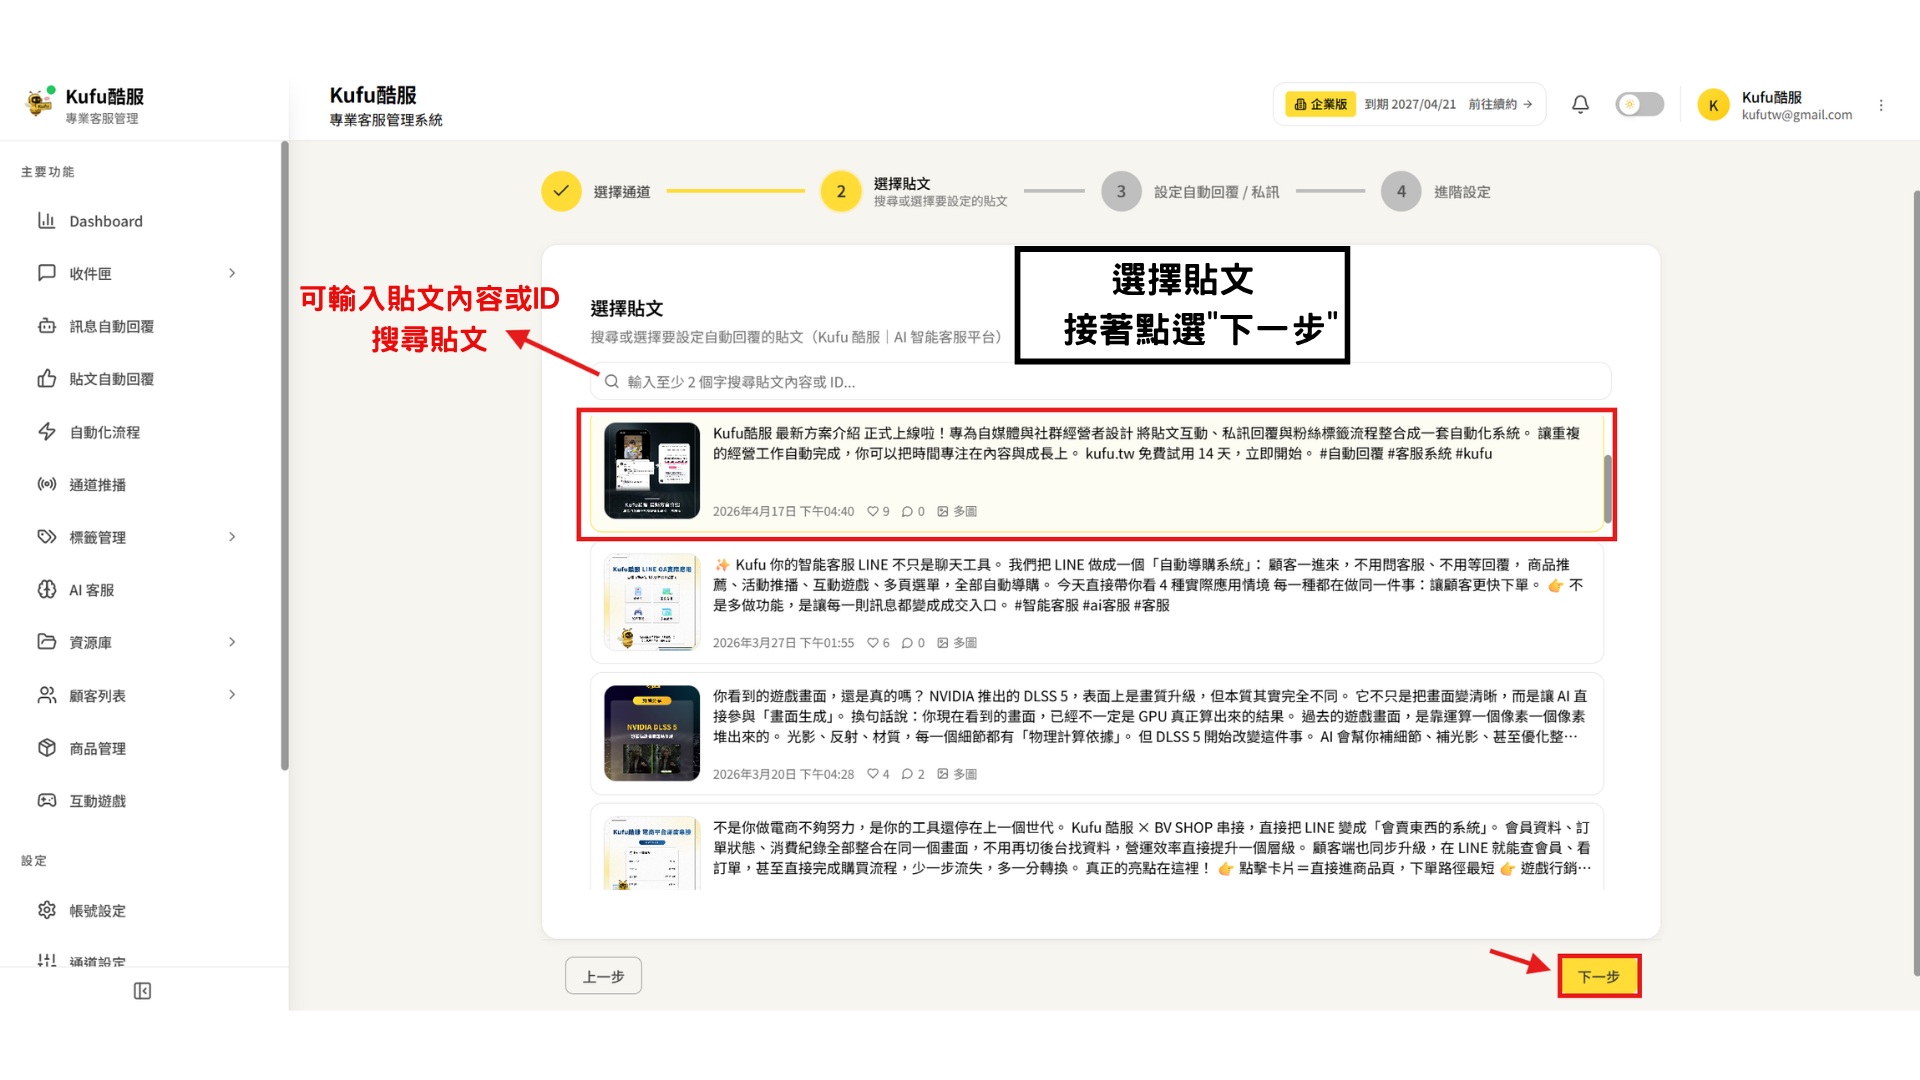
Task: Click the 通道推播 broadcast icon
Action: click(x=46, y=484)
